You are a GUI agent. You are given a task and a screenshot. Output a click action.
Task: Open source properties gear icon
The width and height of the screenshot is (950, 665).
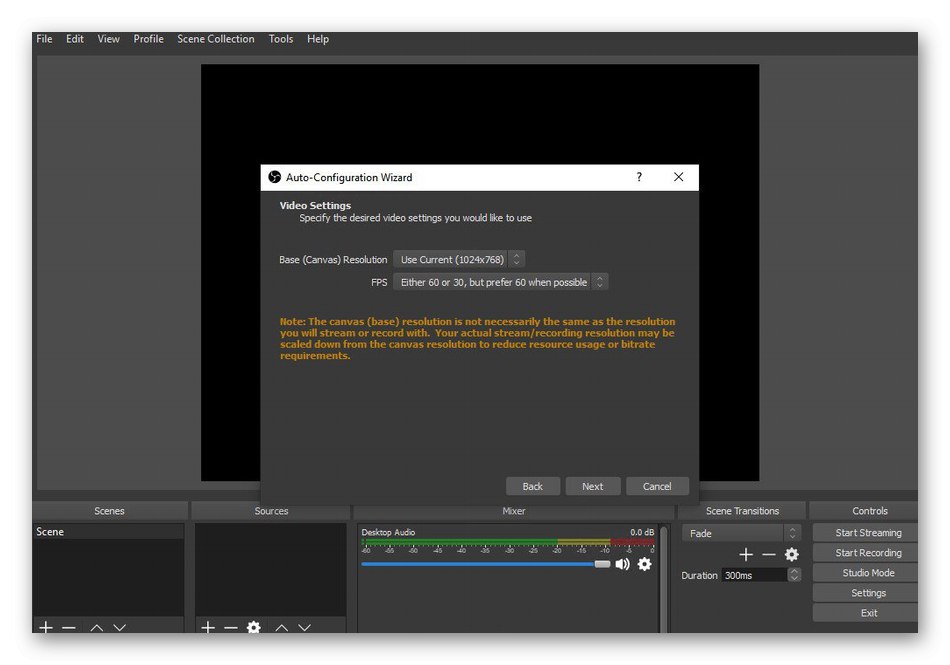pyautogui.click(x=254, y=627)
